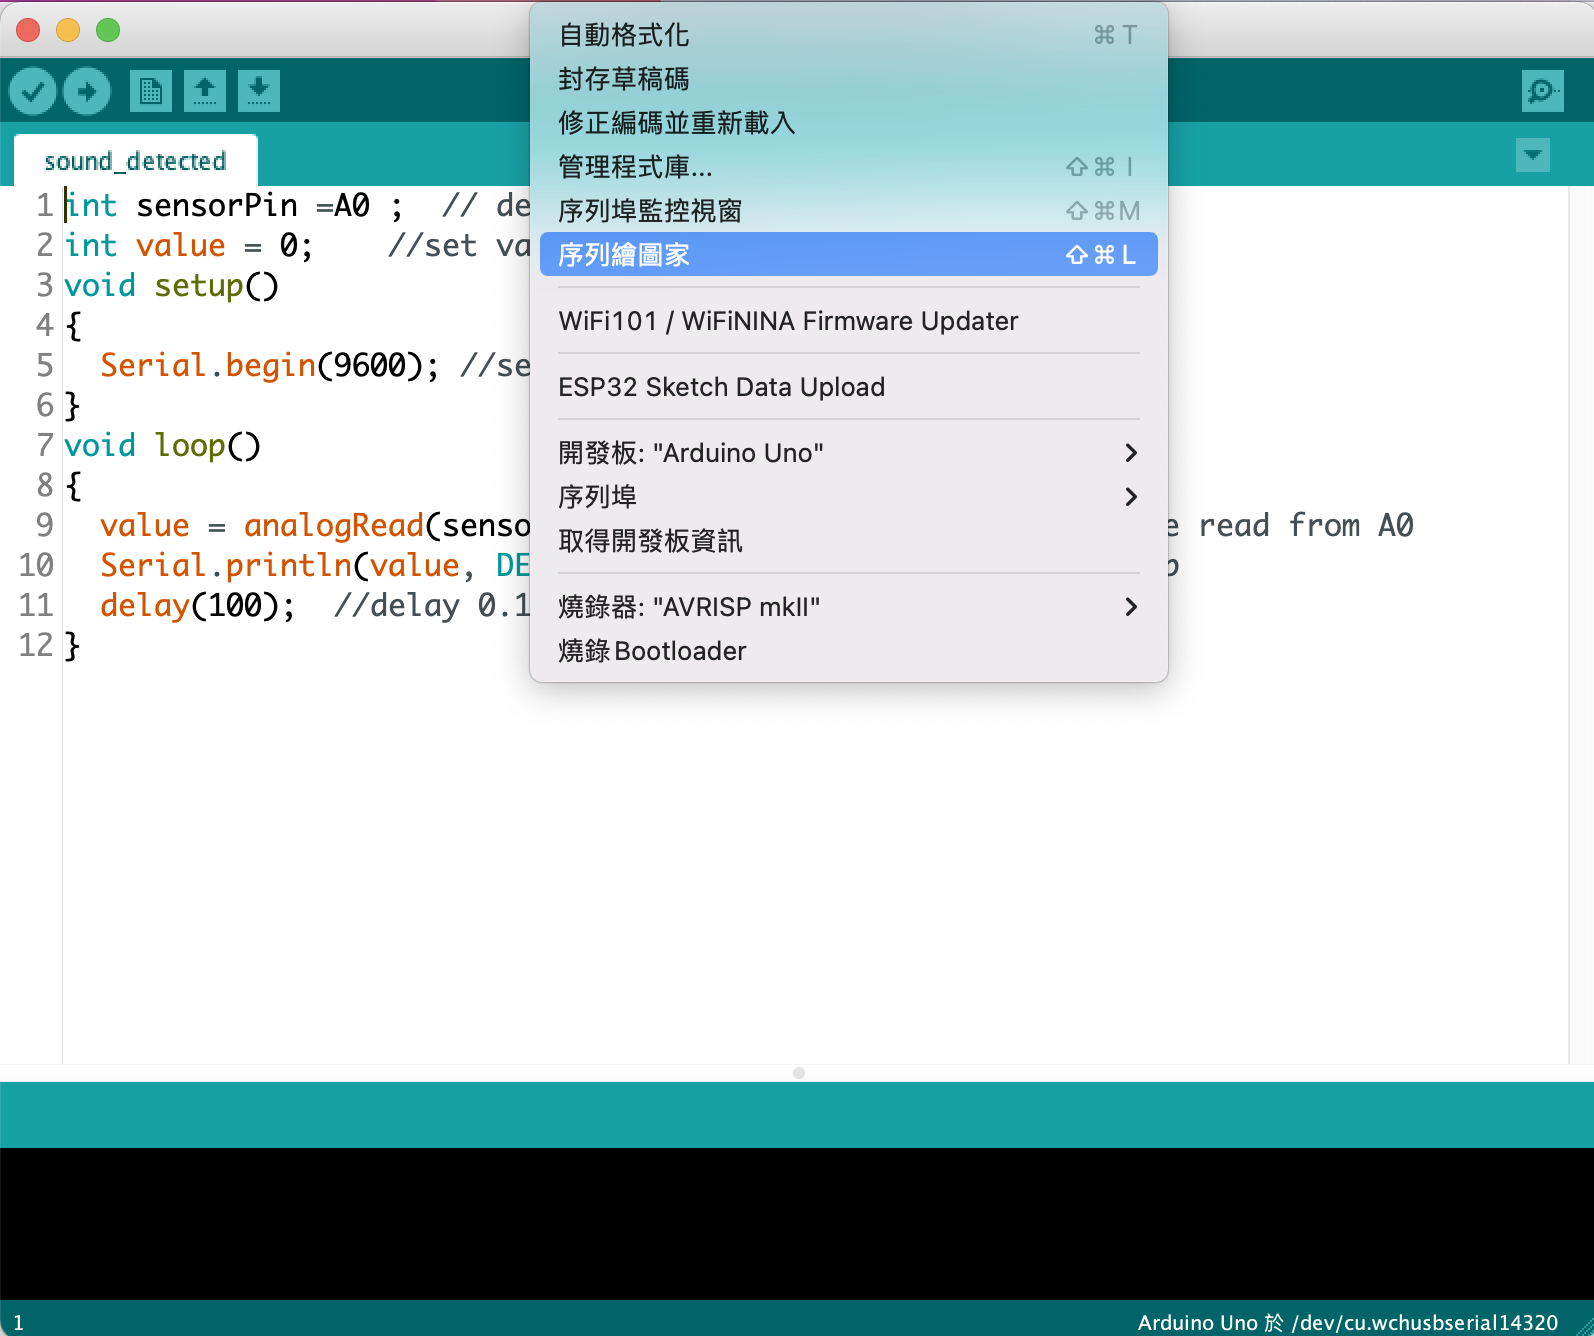Click the black console output area
This screenshot has height=1336, width=1594.
coord(797,1224)
